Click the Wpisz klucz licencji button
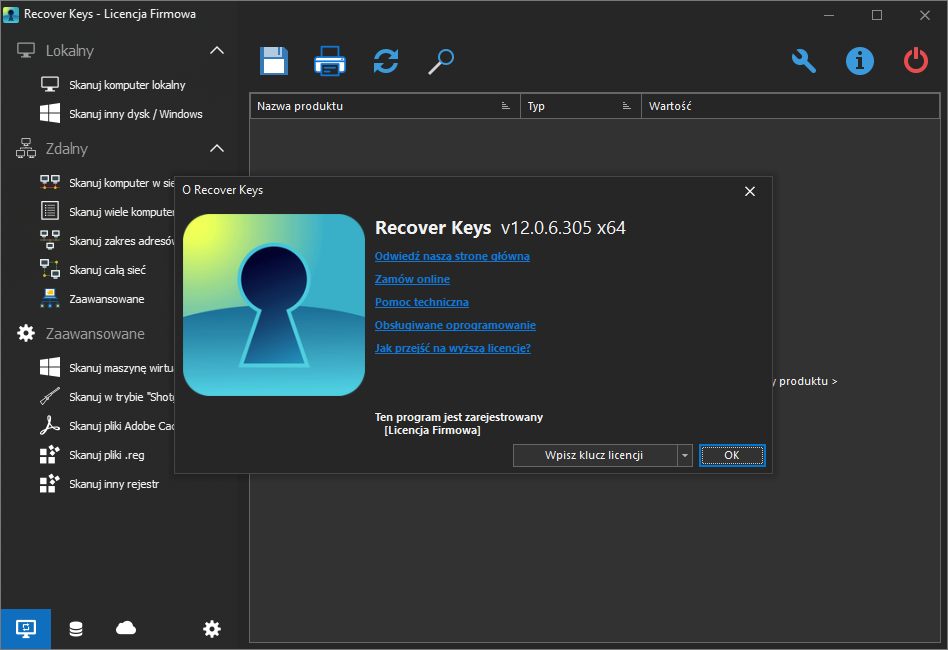Image resolution: width=948 pixels, height=650 pixels. coord(595,455)
